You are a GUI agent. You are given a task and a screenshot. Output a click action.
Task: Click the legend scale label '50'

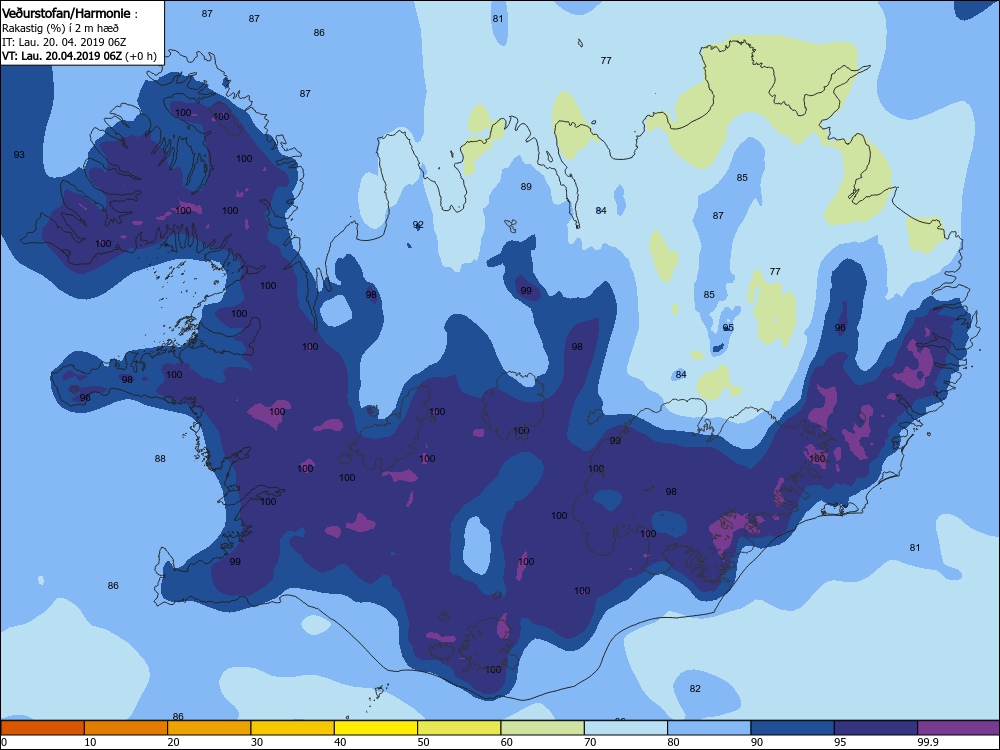423,742
